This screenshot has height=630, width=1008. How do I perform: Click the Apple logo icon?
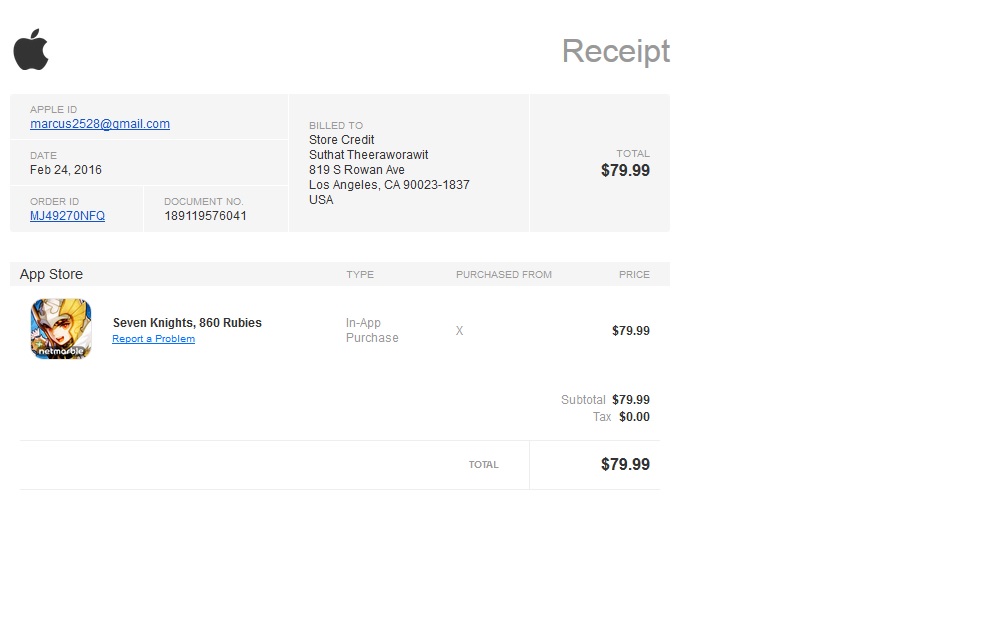31,50
